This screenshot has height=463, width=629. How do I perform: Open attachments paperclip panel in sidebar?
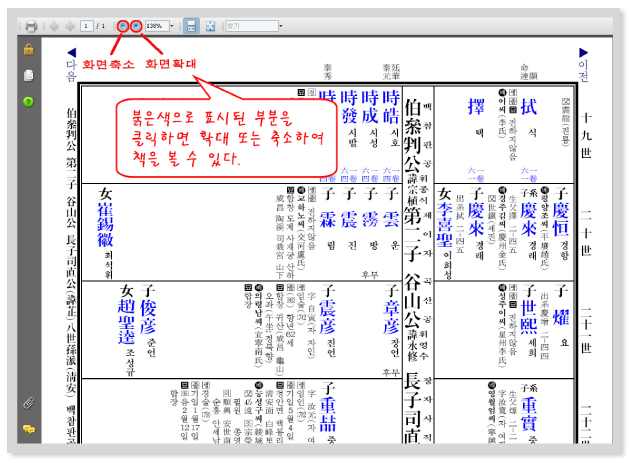click(x=28, y=403)
